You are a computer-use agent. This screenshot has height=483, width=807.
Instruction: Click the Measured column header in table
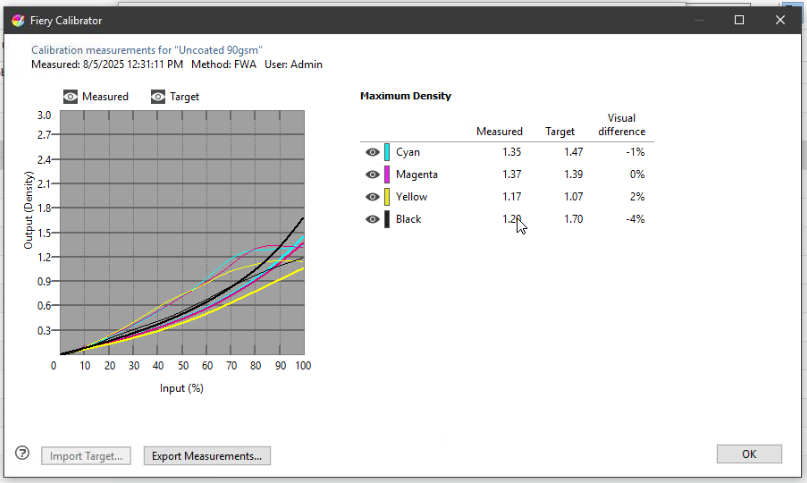coord(499,132)
